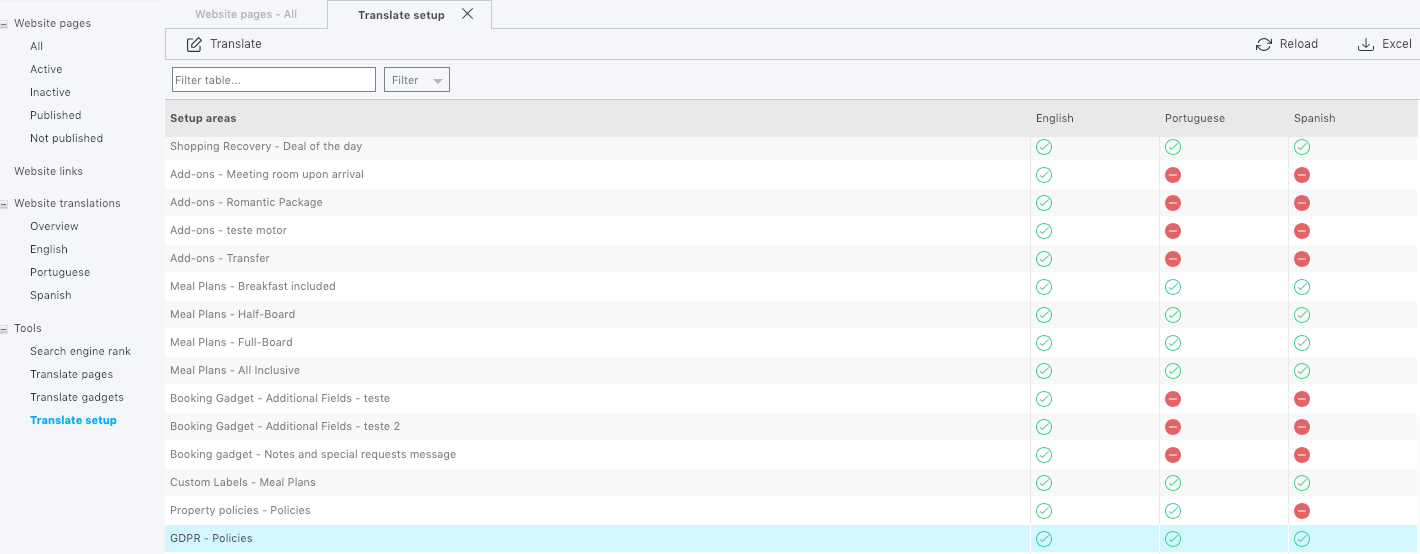Viewport: 1420px width, 554px height.
Task: Open Active website pages
Action: pyautogui.click(x=46, y=69)
